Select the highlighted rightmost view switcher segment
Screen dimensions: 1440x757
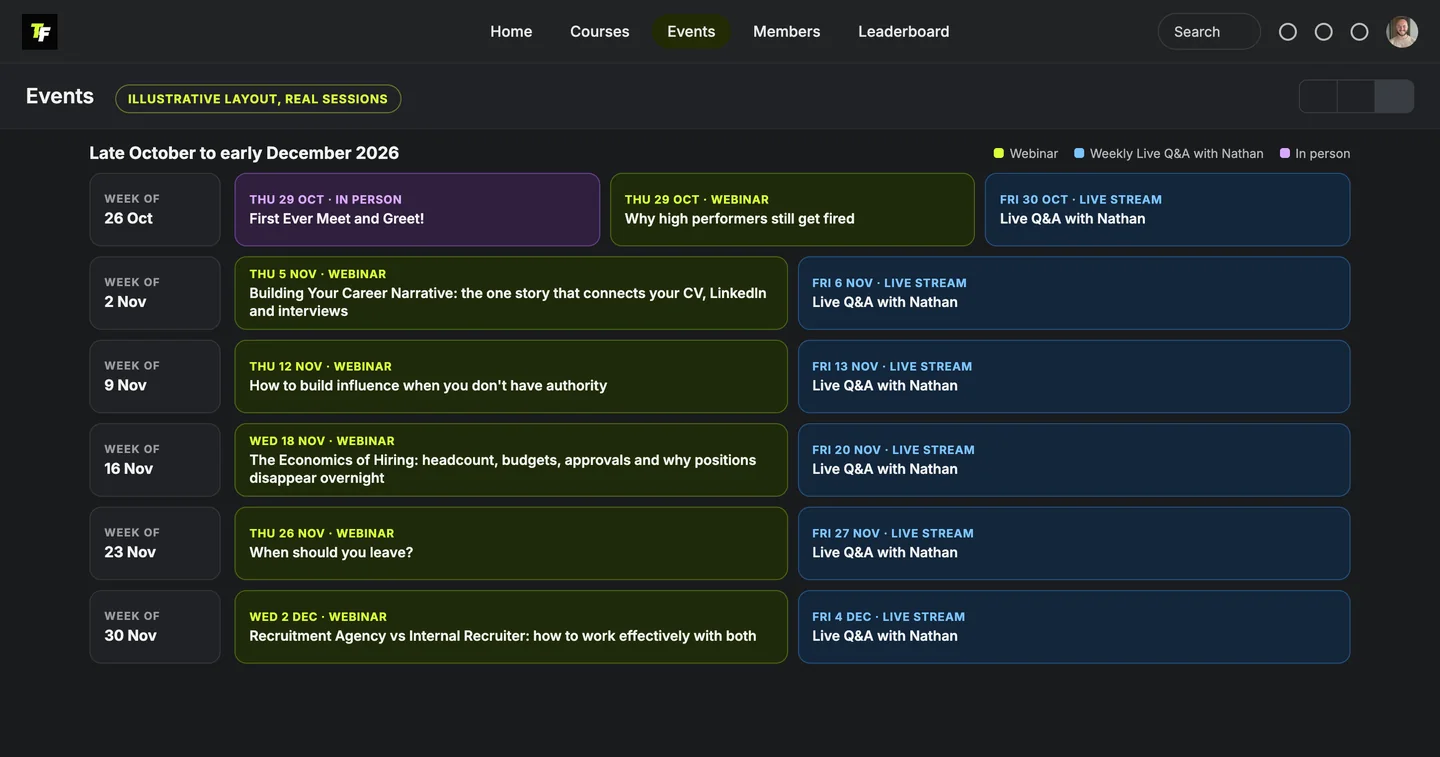[x=1394, y=96]
